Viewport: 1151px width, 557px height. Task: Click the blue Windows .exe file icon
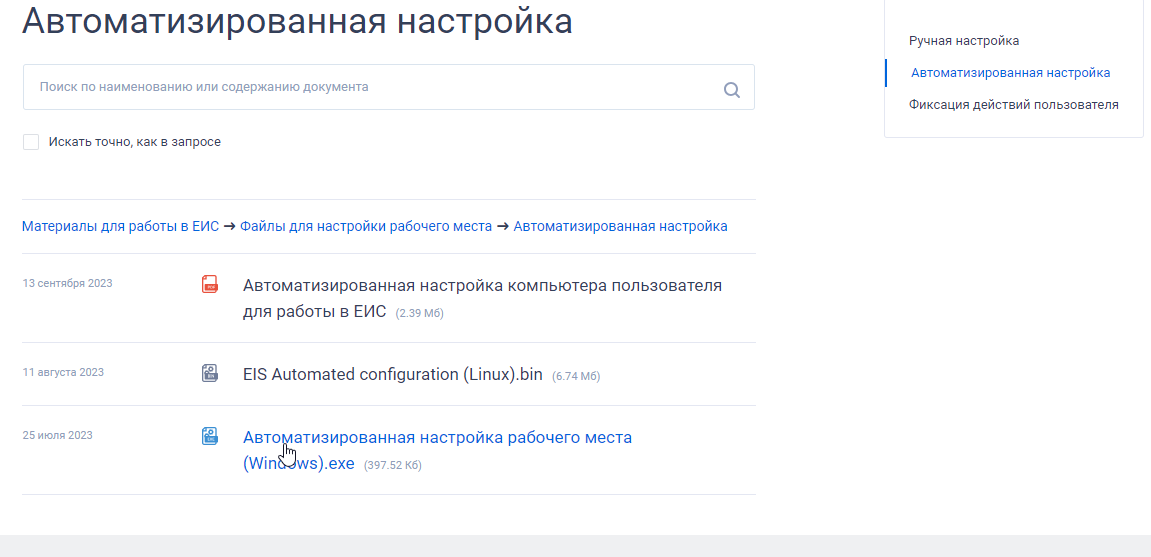click(209, 437)
